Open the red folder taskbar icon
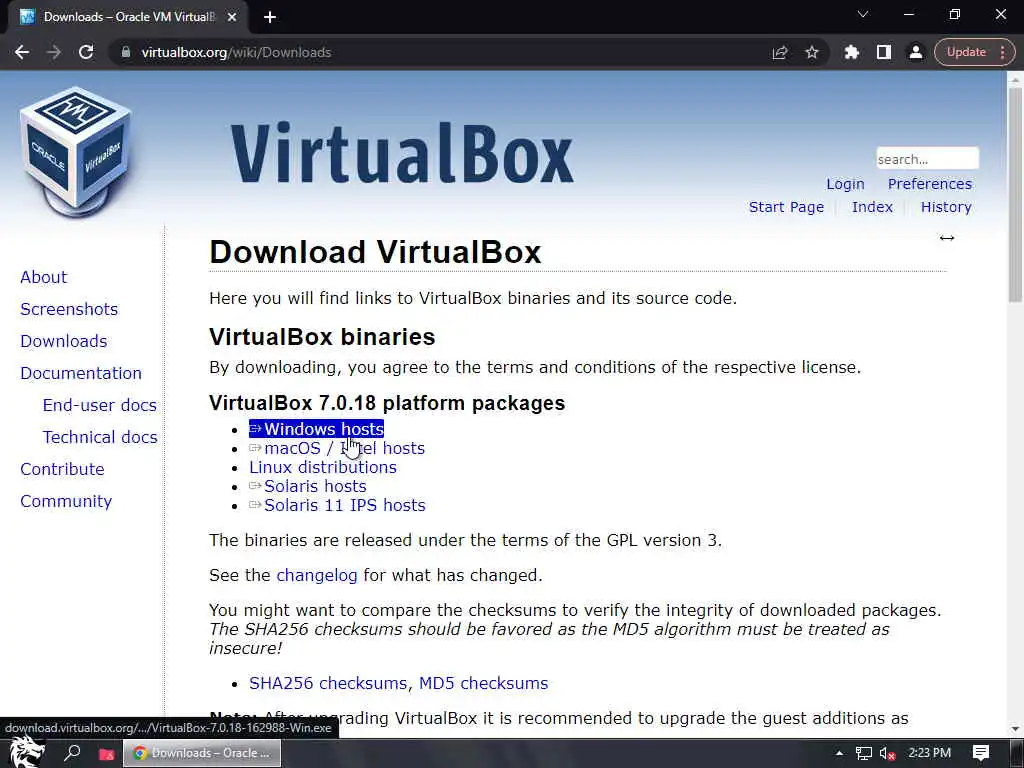Viewport: 1024px width, 768px height. 106,754
